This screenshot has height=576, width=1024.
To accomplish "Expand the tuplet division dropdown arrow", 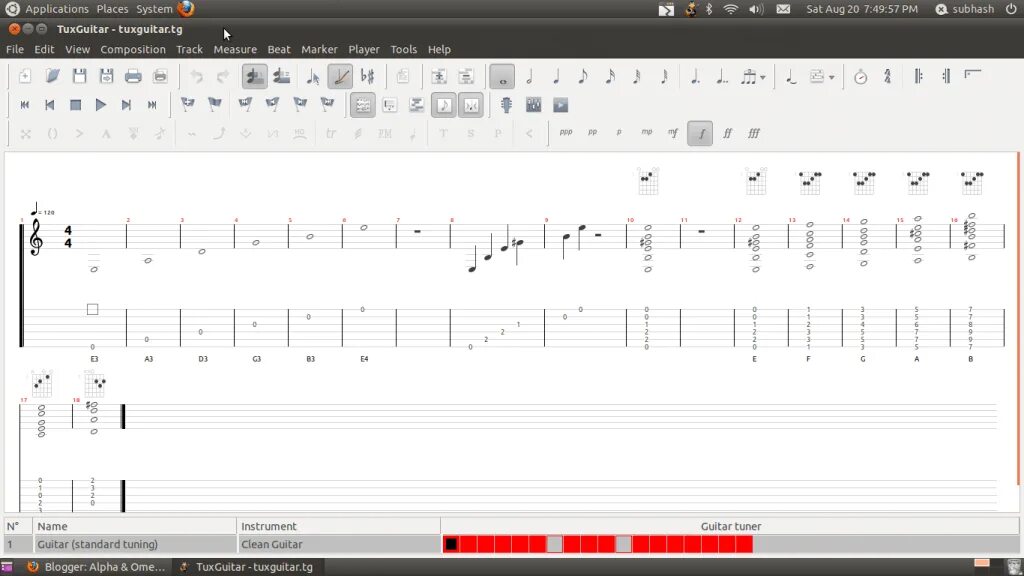I will [x=762, y=77].
